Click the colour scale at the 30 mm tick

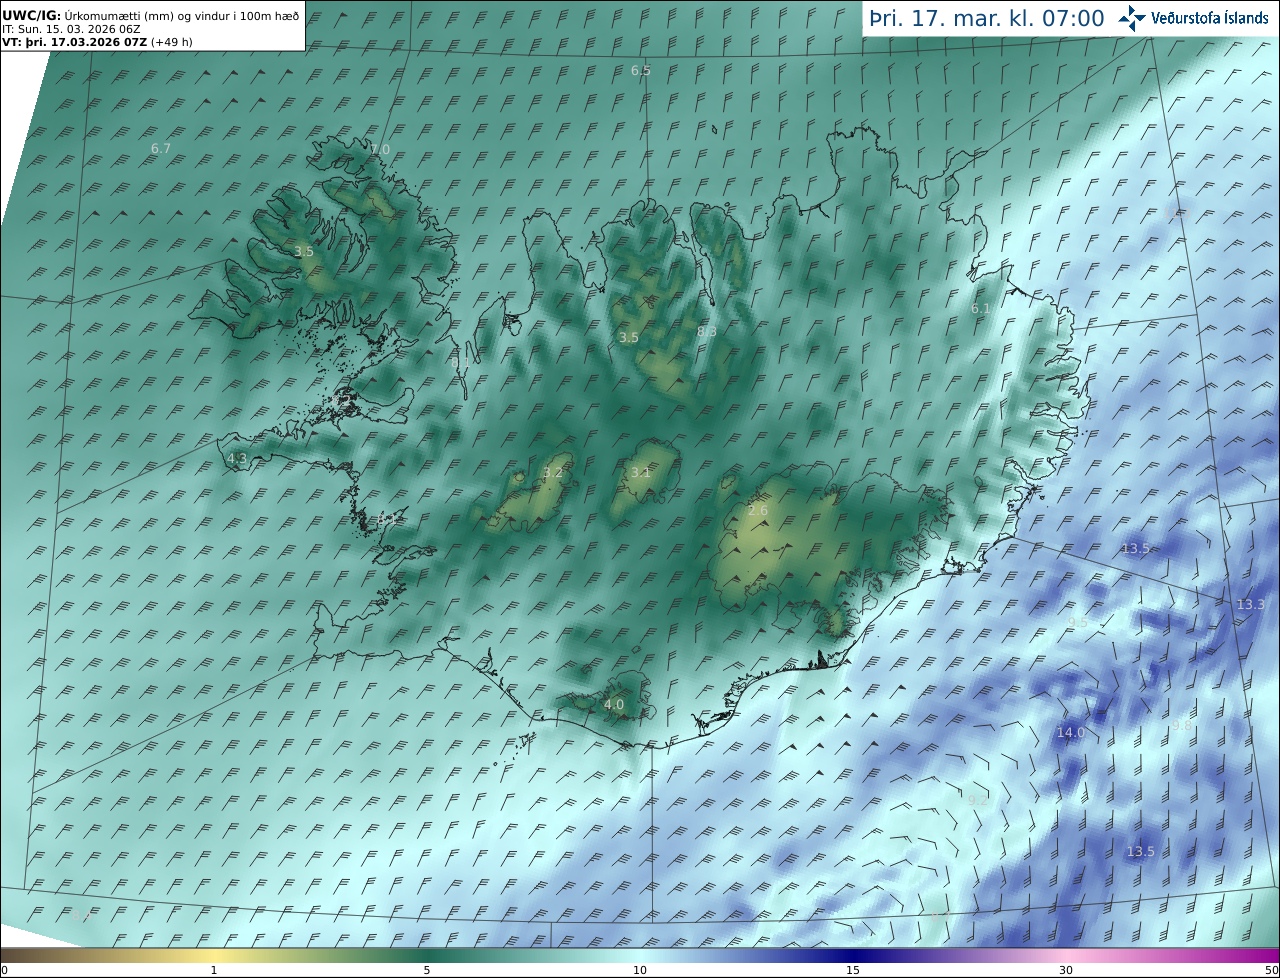coord(1066,955)
